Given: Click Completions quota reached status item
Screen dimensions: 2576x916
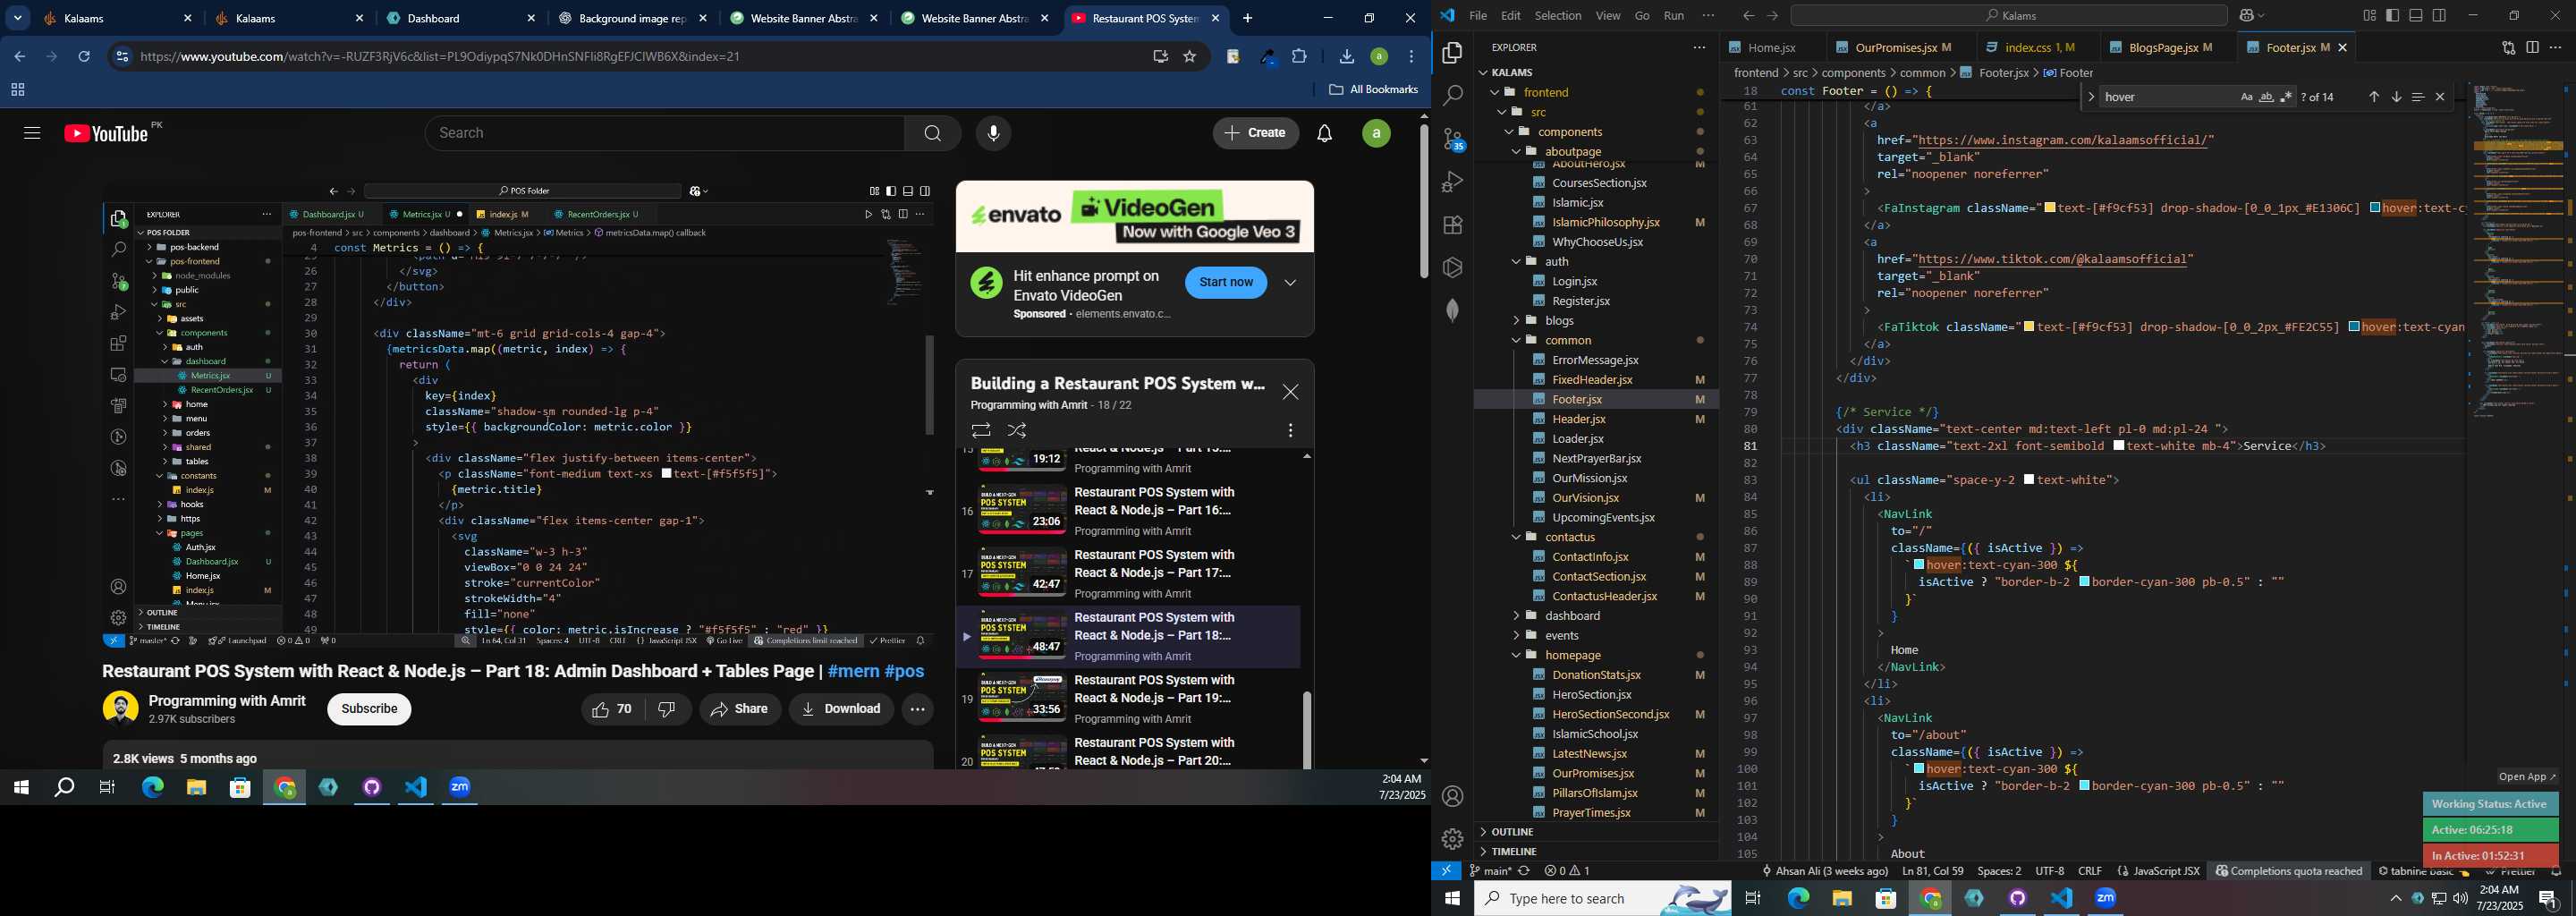Looking at the screenshot, I should (x=2288, y=871).
